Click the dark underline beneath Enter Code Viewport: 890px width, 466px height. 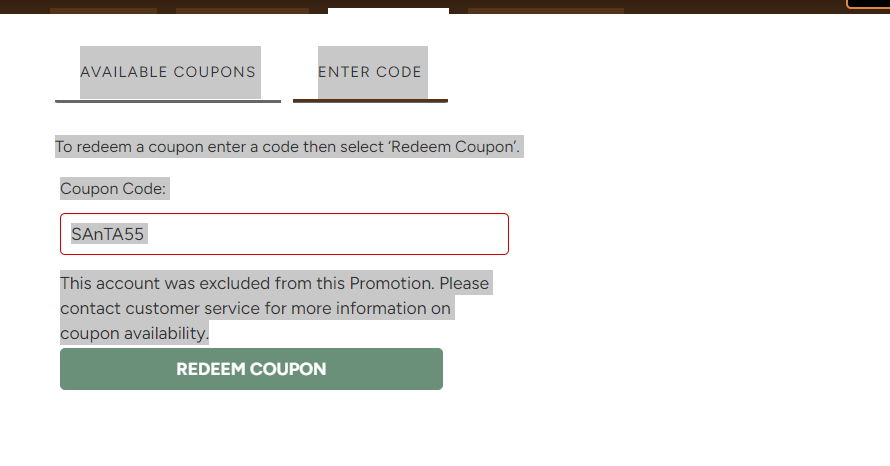[x=370, y=101]
